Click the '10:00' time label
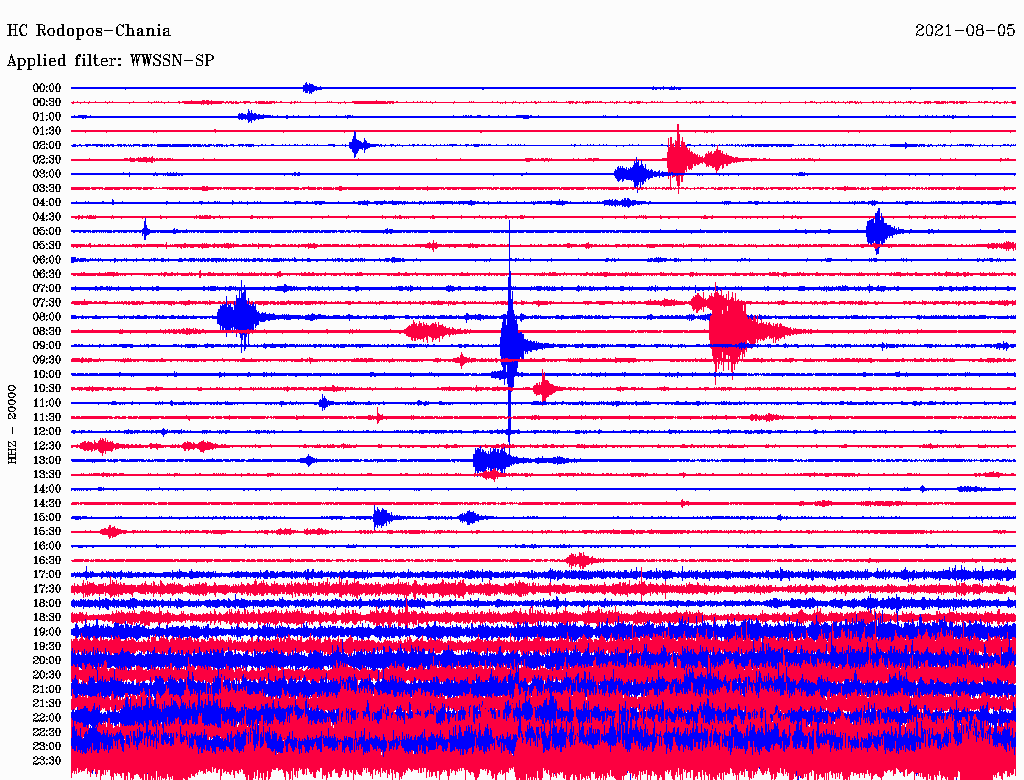 pos(47,374)
